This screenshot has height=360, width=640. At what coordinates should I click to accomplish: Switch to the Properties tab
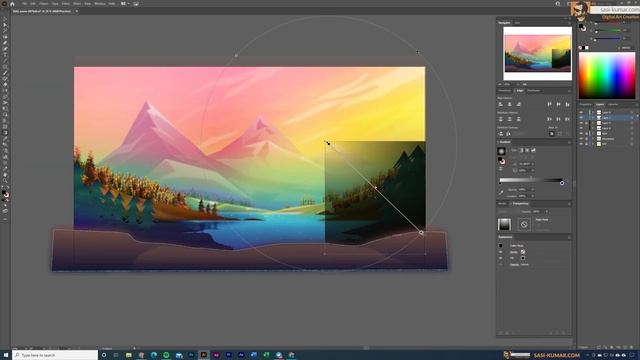pyautogui.click(x=585, y=104)
